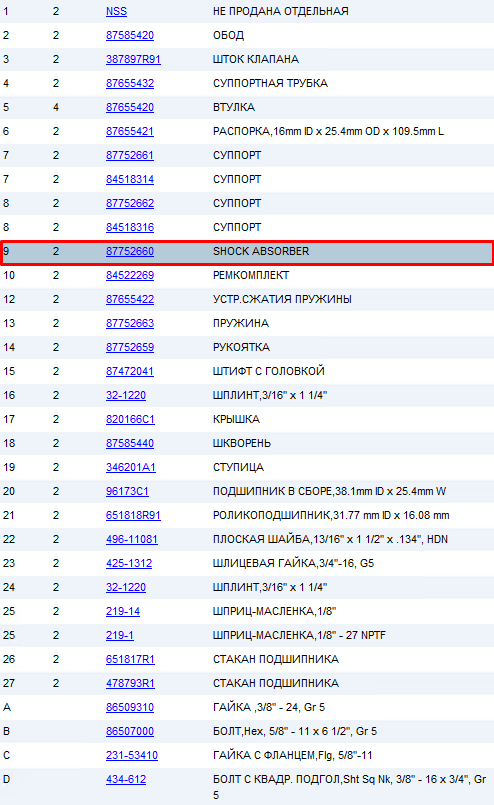Click carriage bolt part 434-612
This screenshot has width=494, height=805.
click(x=126, y=779)
